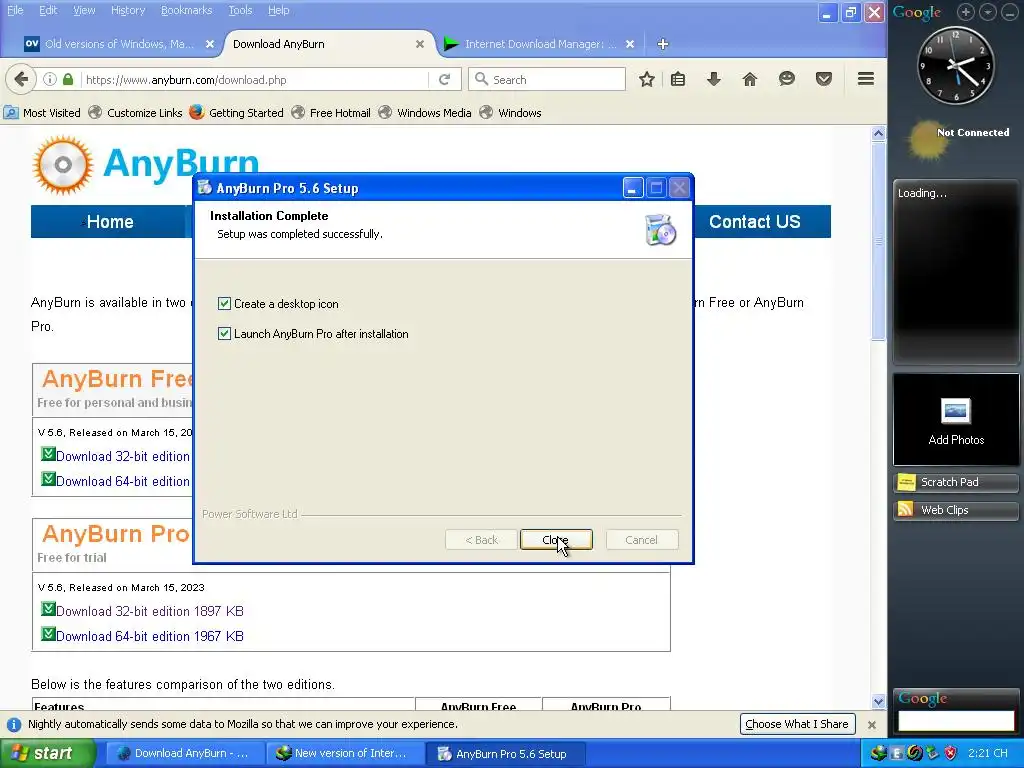This screenshot has width=1024, height=768.
Task: Open the Bookmarks menu
Action: coord(186,10)
